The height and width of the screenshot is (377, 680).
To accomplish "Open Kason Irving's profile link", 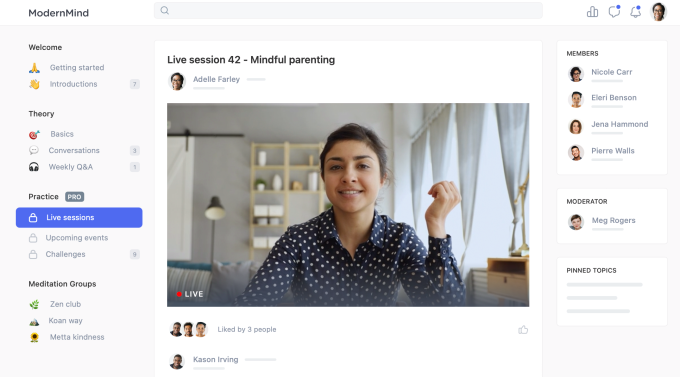I will 216,359.
